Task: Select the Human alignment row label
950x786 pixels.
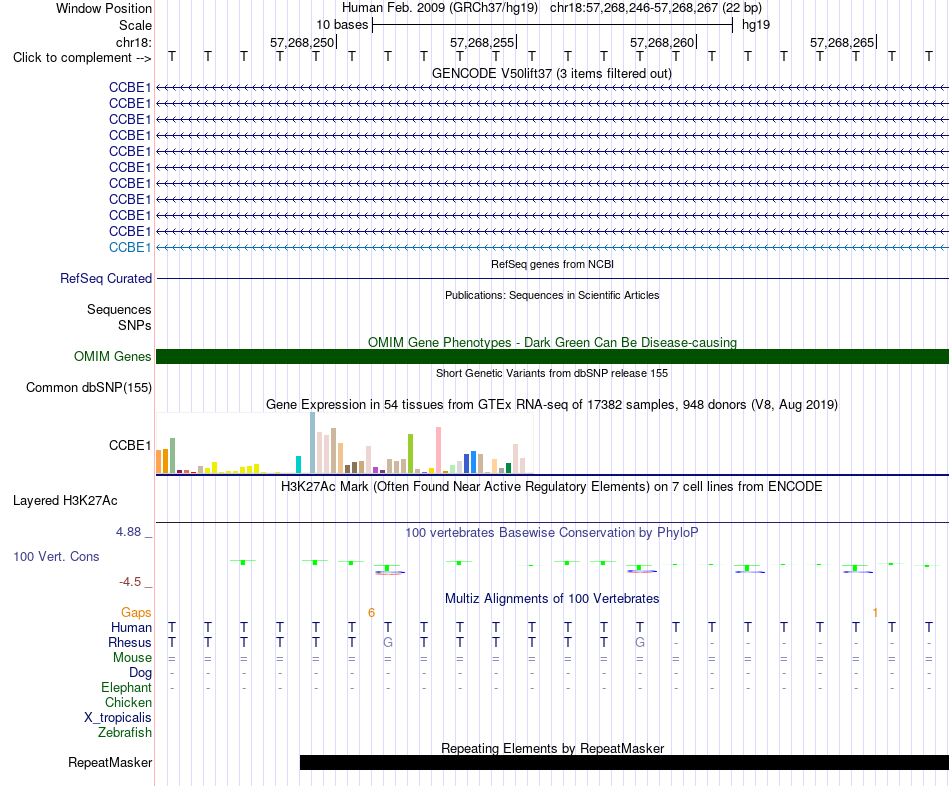Action: pos(131,627)
